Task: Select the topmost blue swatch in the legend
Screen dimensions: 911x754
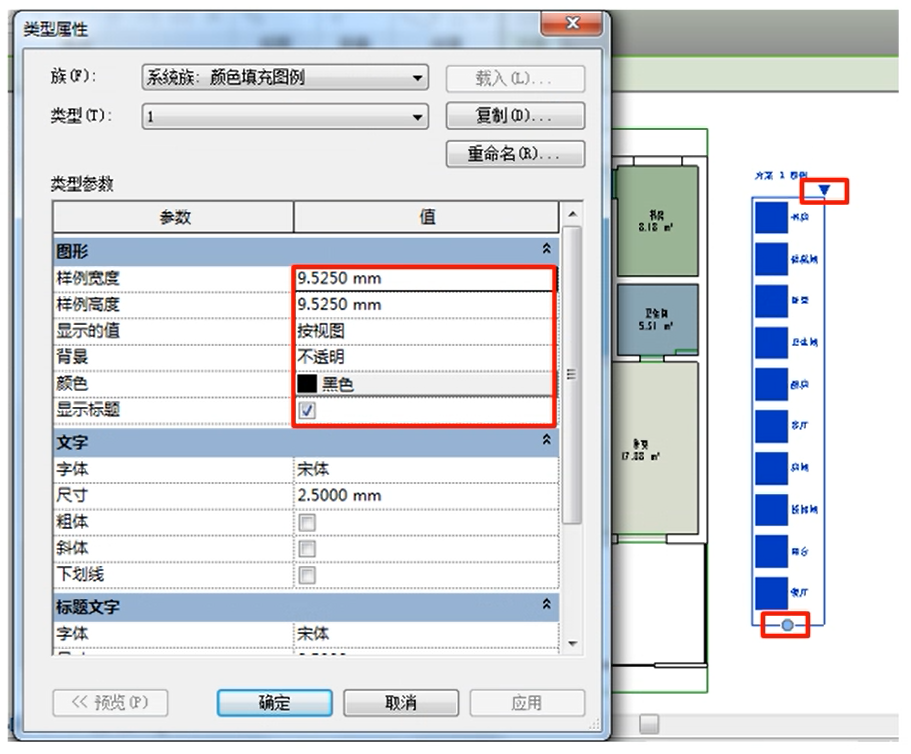Action: click(x=771, y=217)
